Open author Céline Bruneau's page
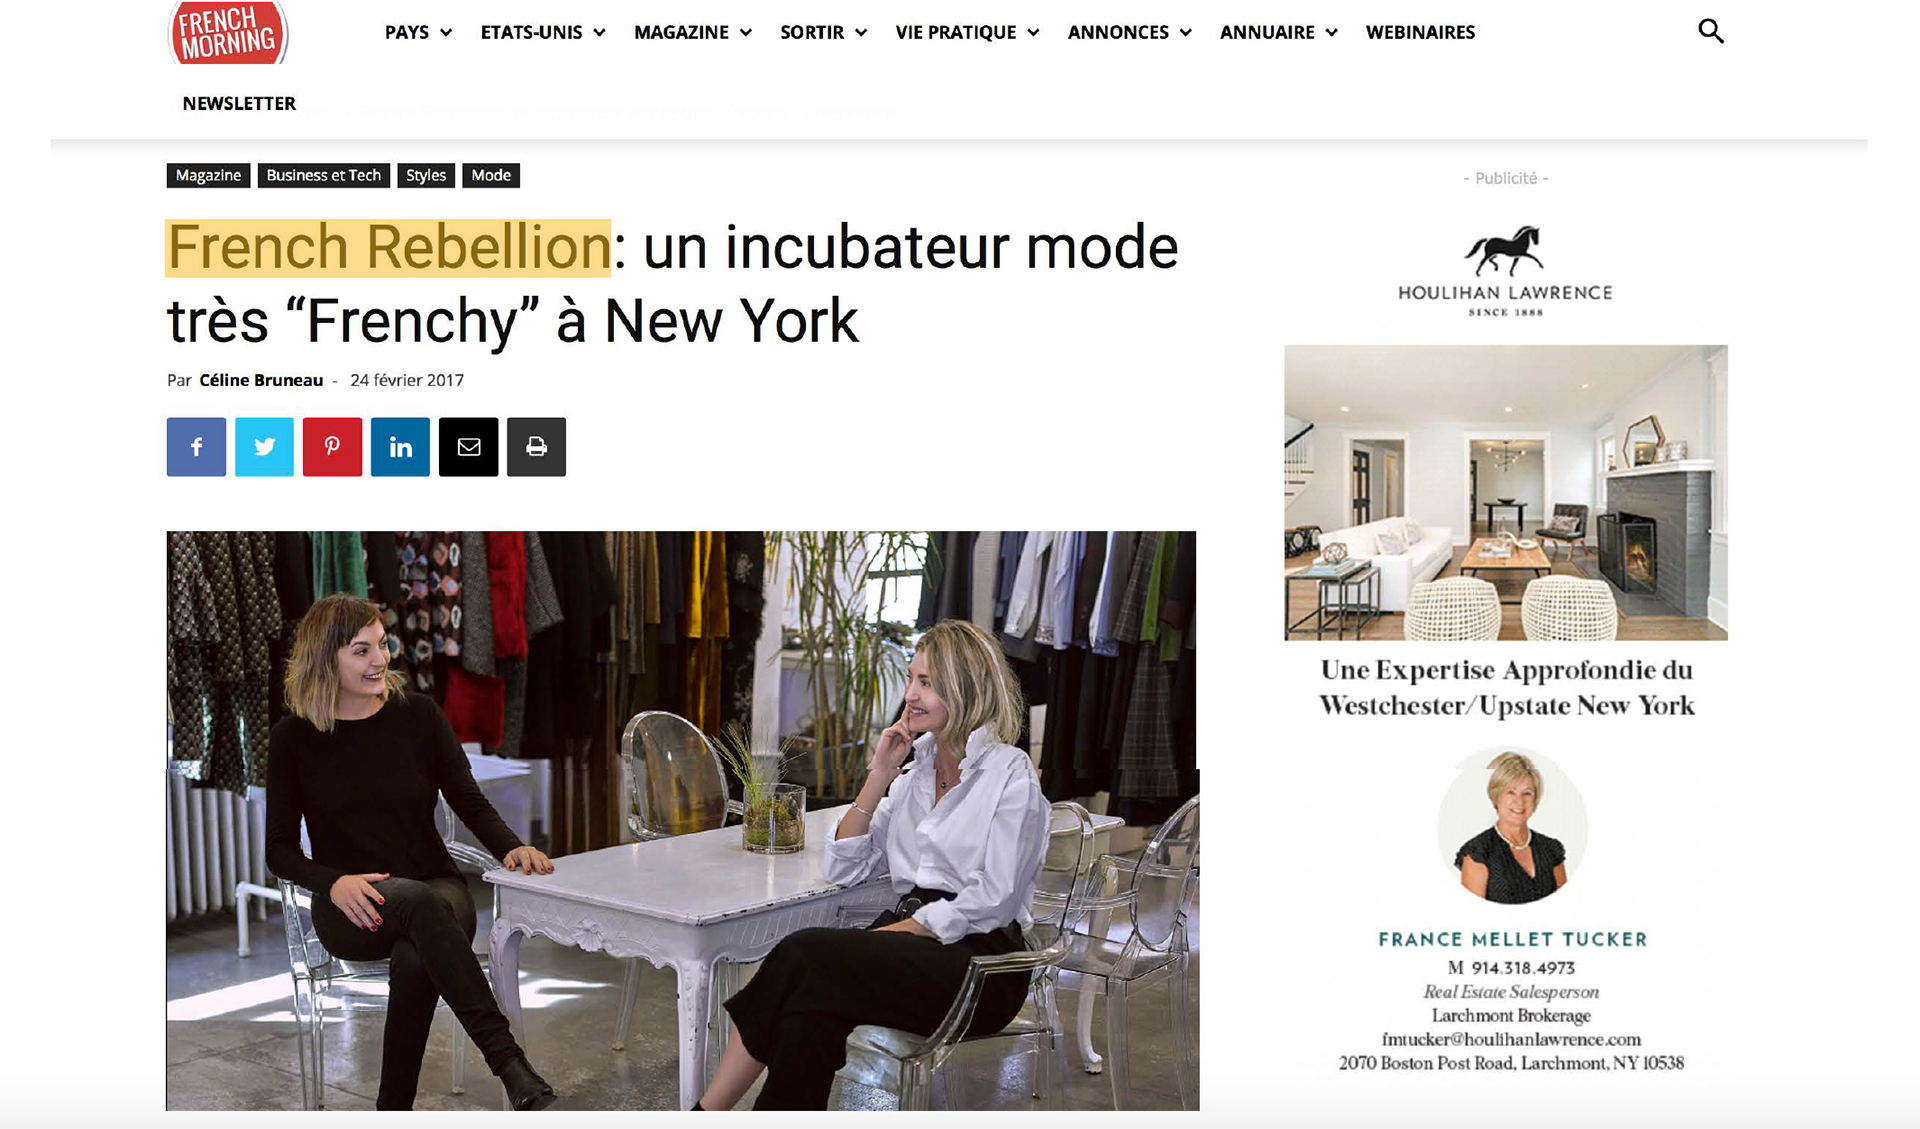 coord(261,380)
